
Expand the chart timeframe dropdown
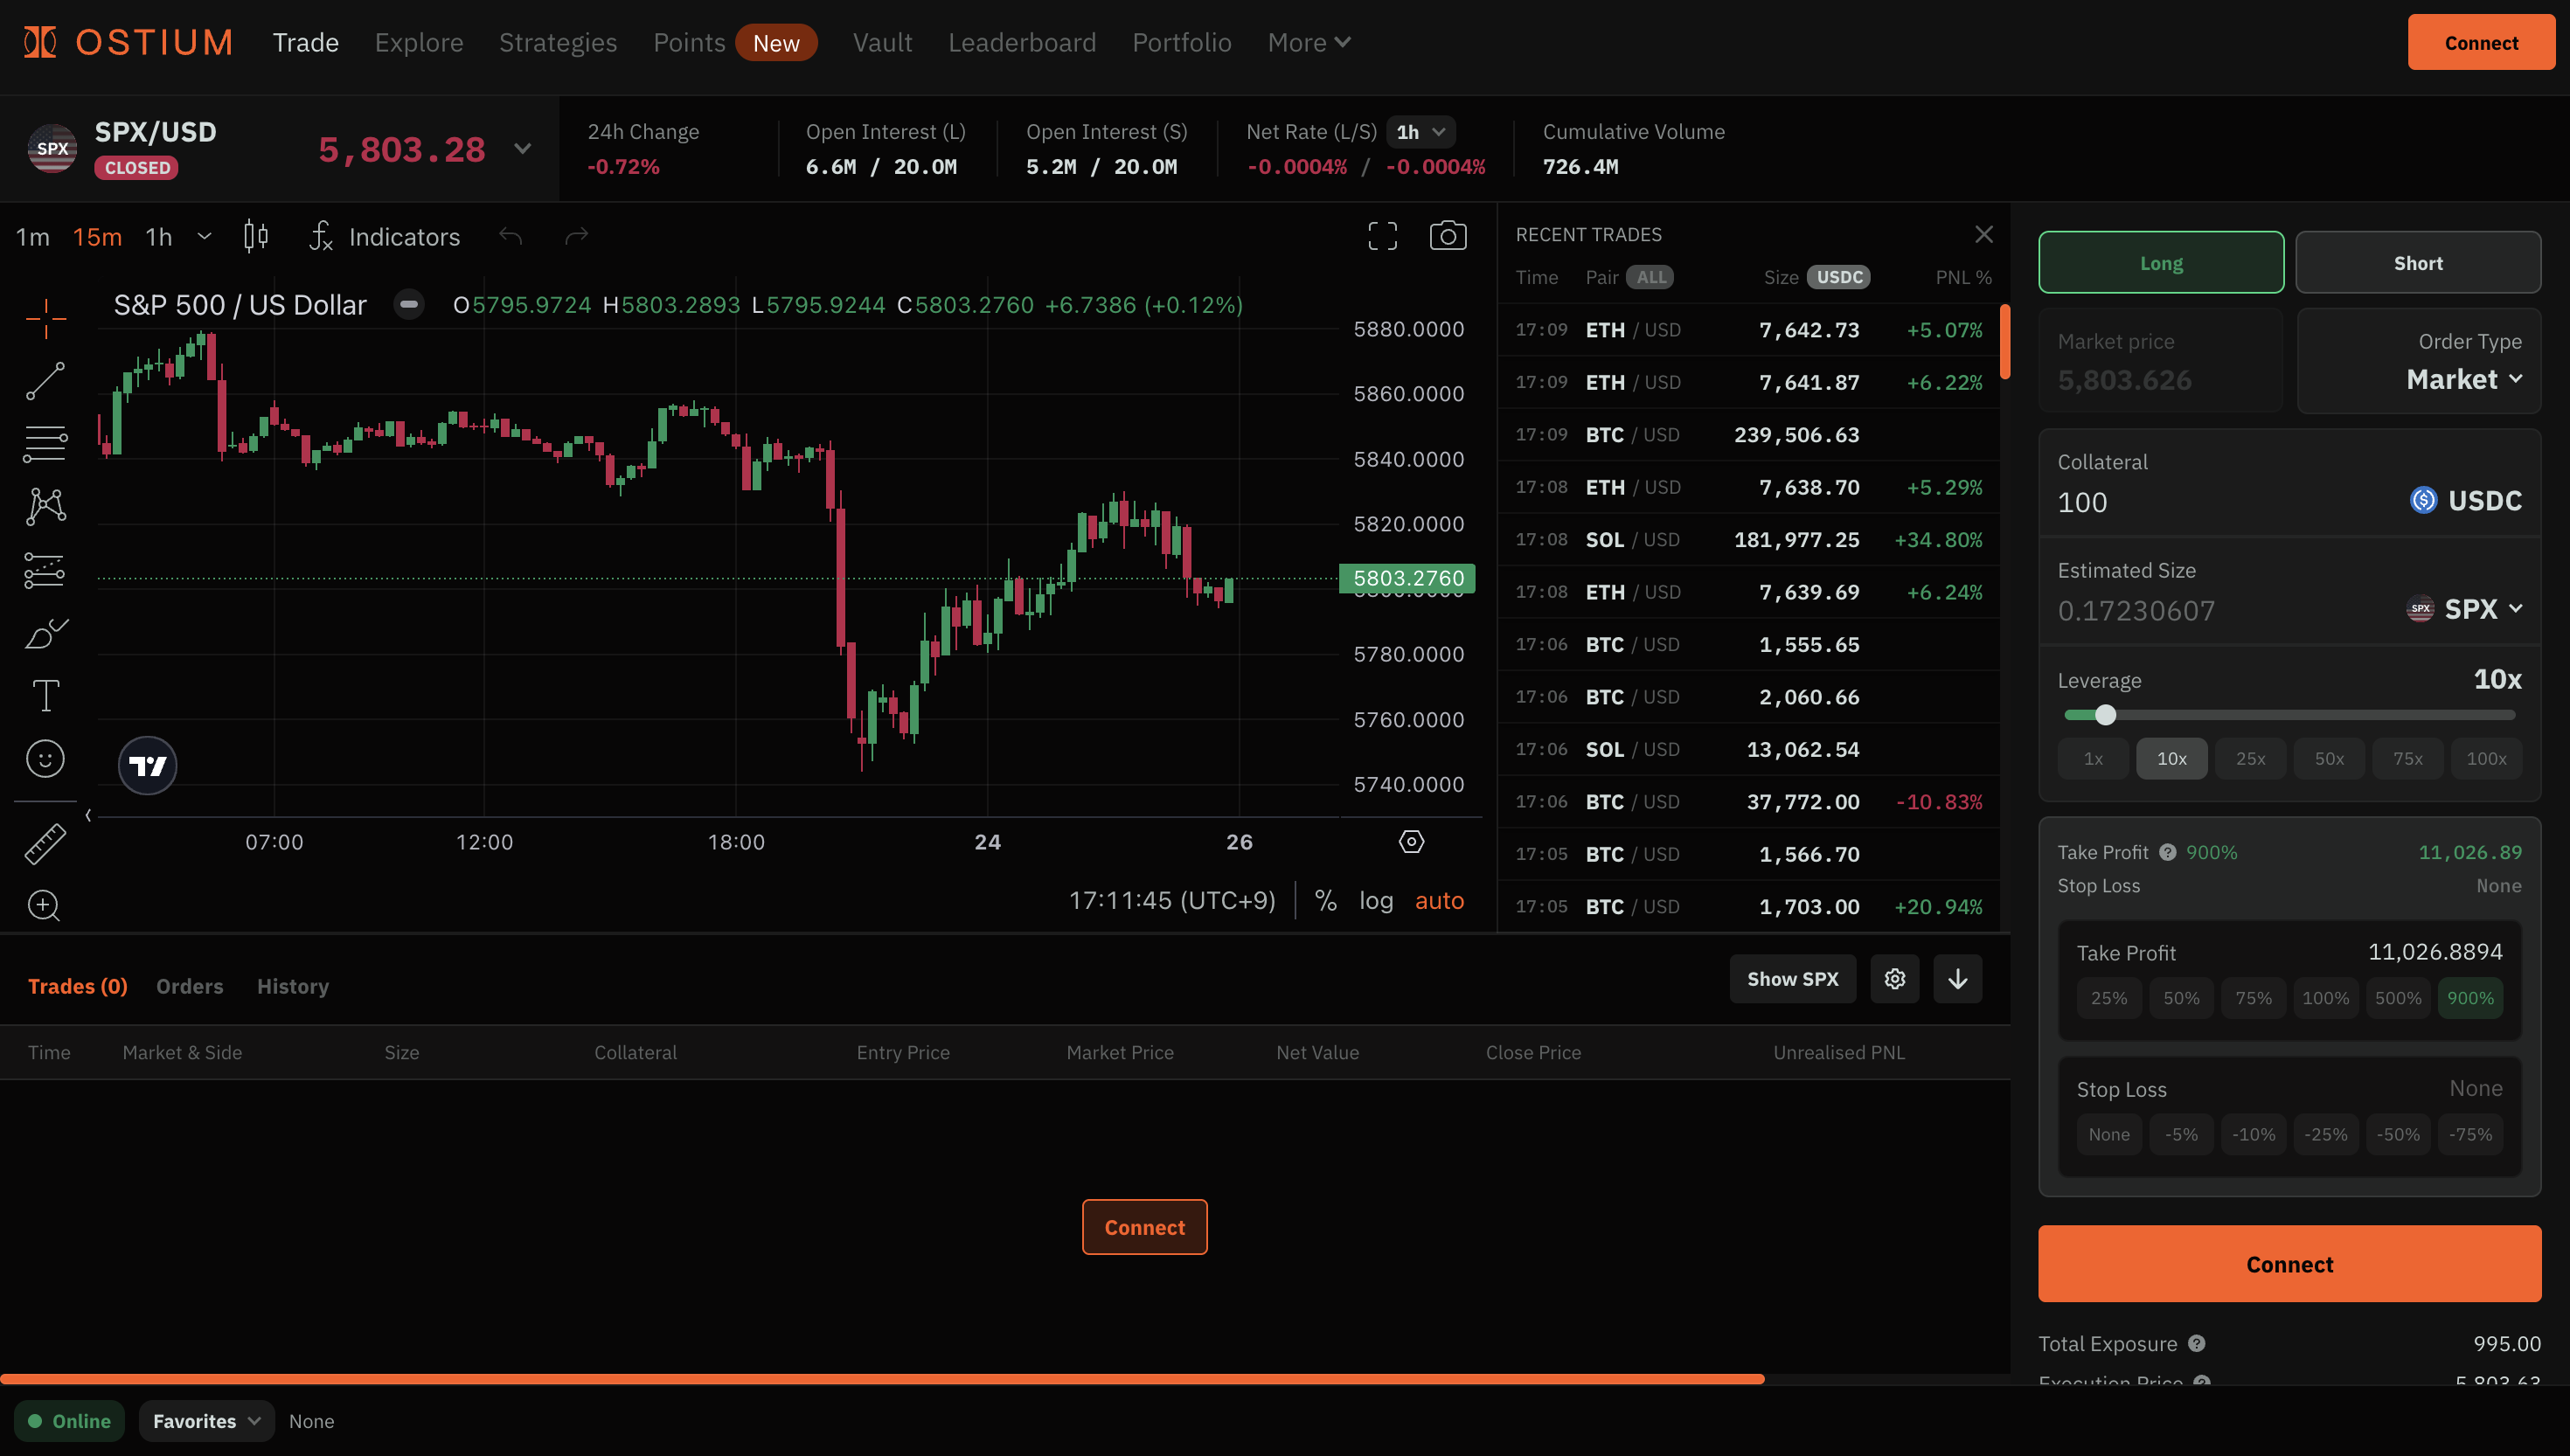204,237
